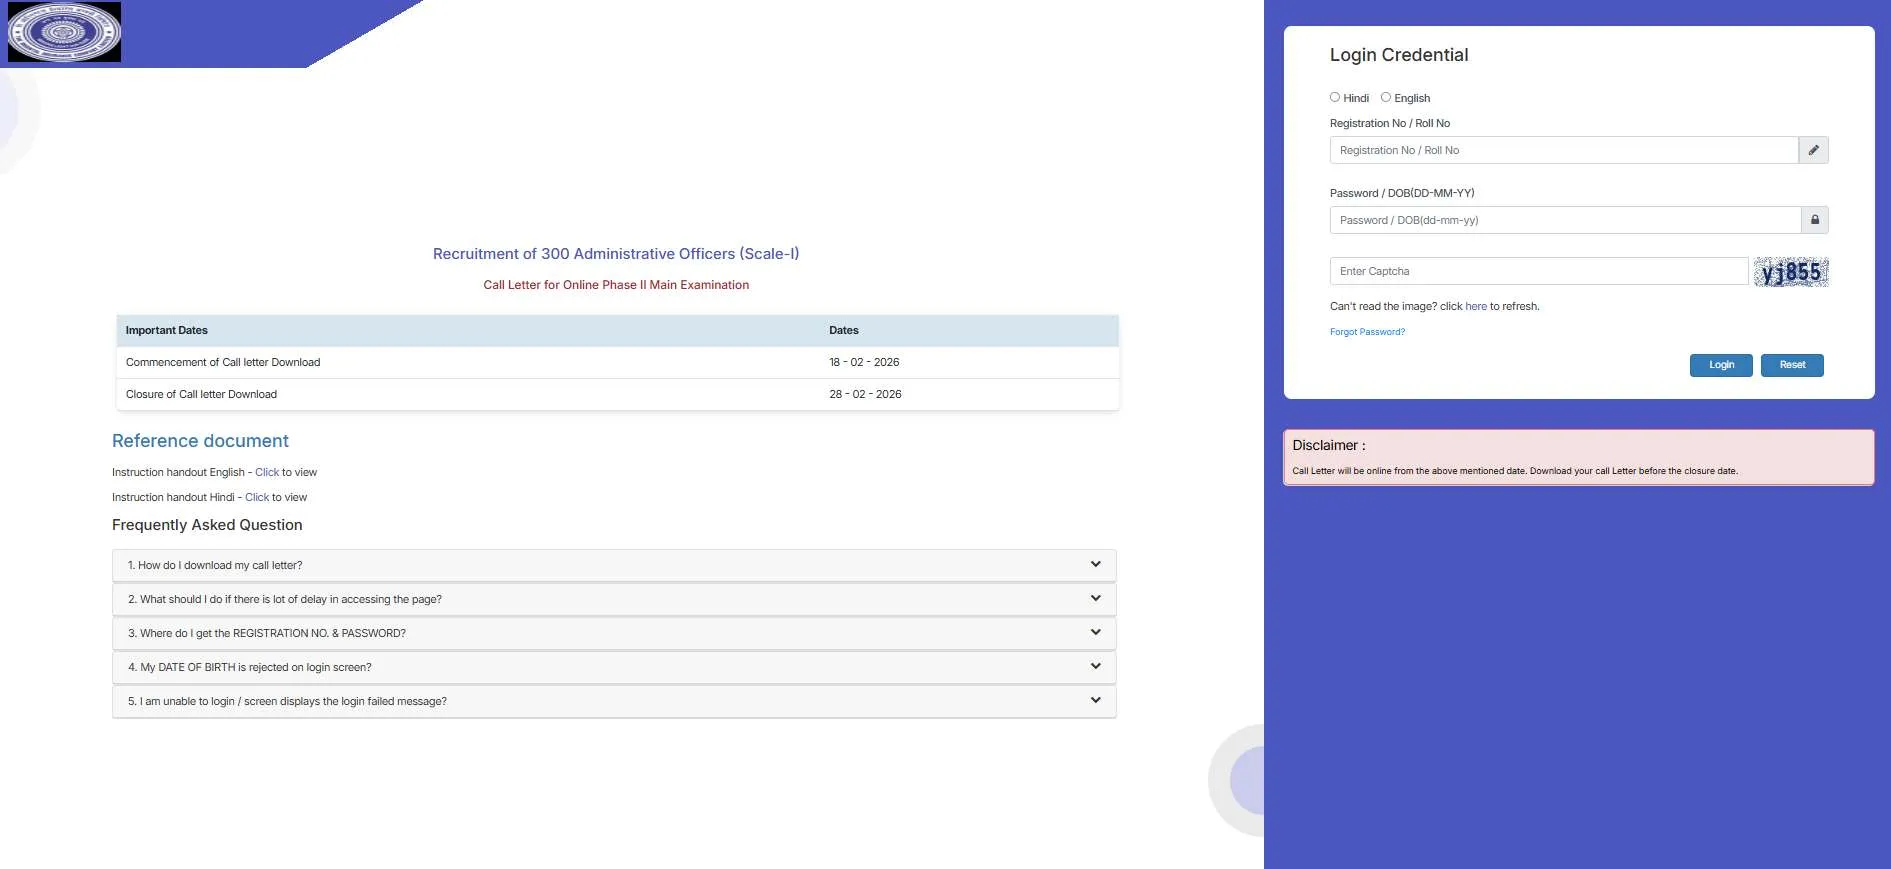Viewport: 1891px width, 869px height.
Task: Click 'here' to refresh the captcha
Action: [x=1475, y=307]
